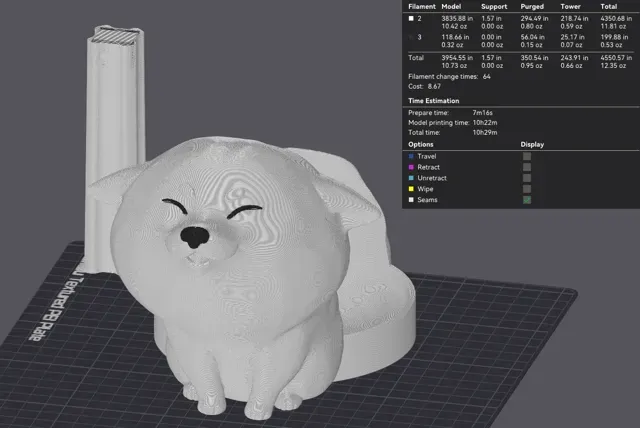Viewport: 640px width, 428px height.
Task: Click the 56.04 in purged value
Action: (x=532, y=37)
